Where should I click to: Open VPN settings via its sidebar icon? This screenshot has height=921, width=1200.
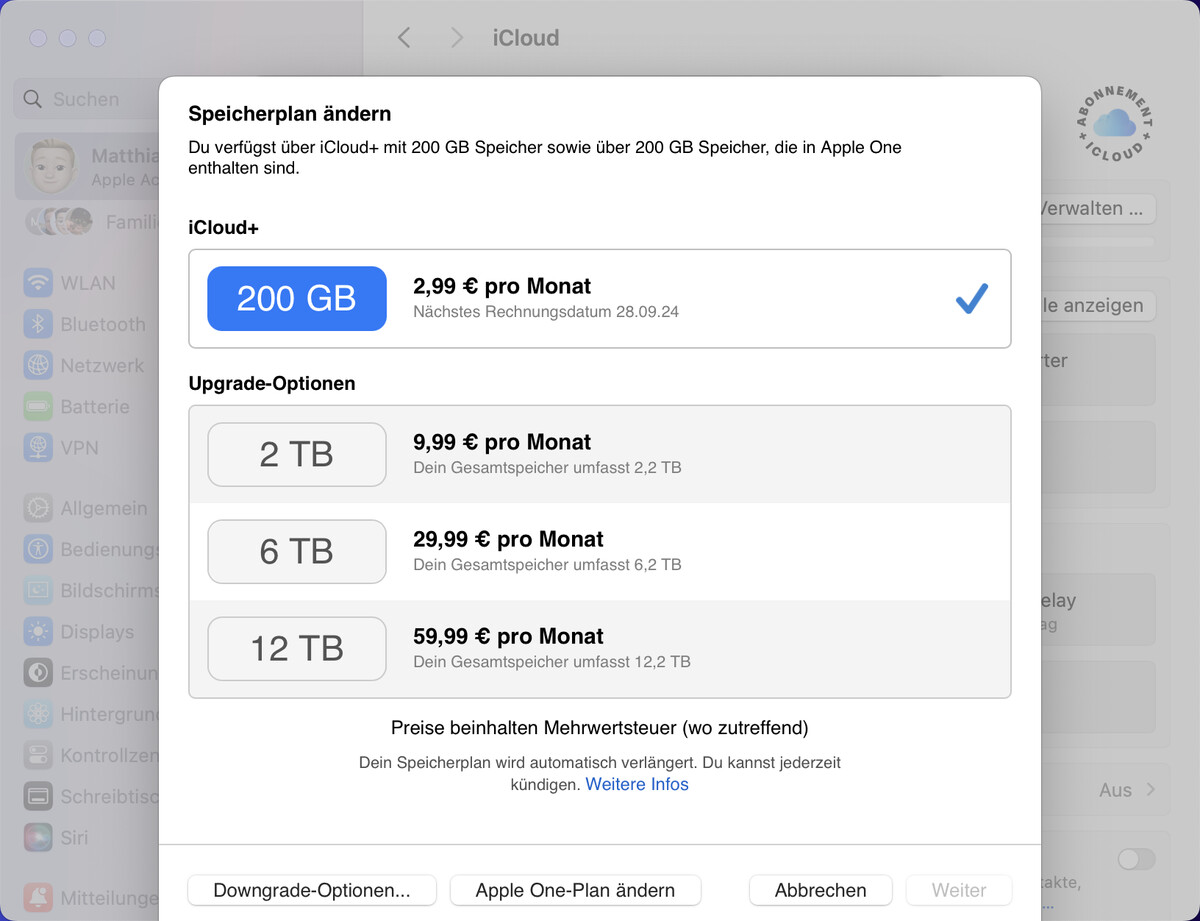[x=37, y=448]
